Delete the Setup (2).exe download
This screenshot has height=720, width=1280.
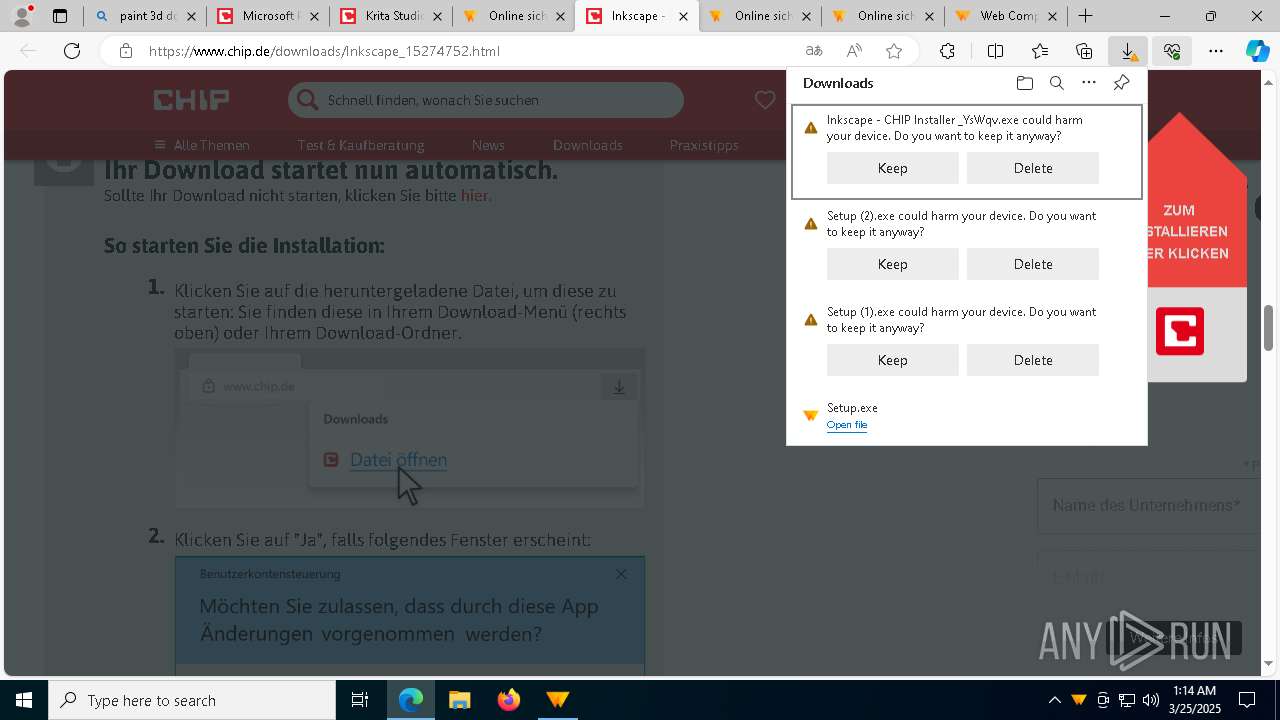(1032, 264)
